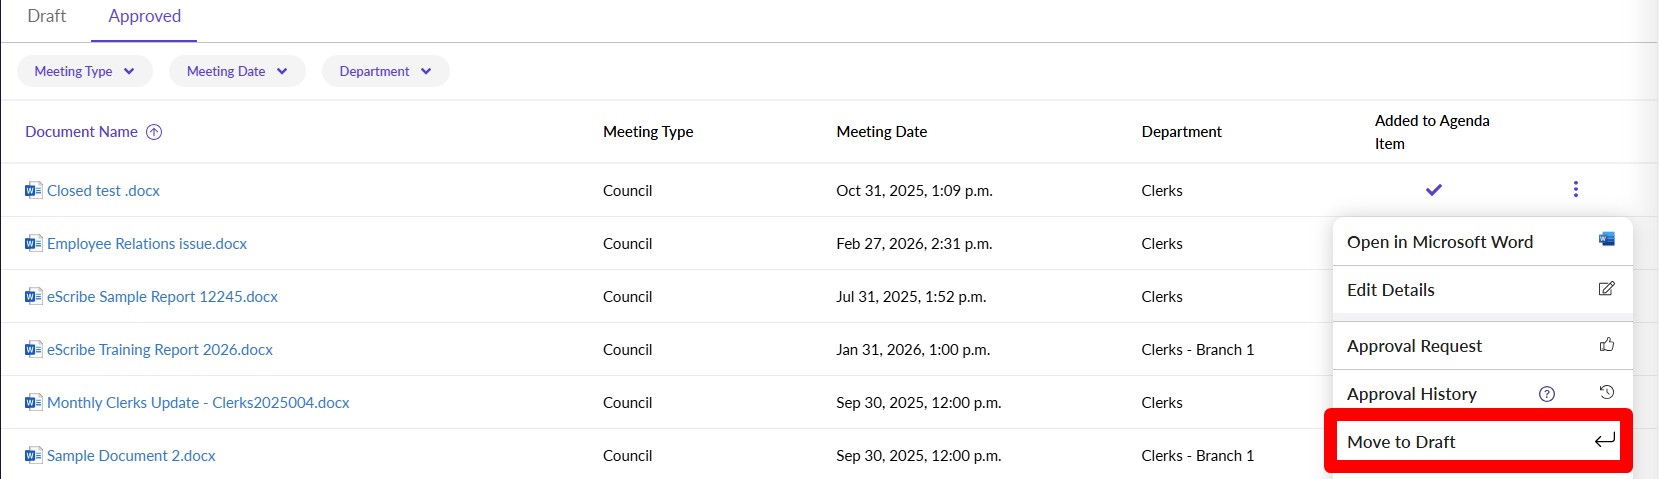Open the Meeting Date filter dropdown

click(237, 71)
